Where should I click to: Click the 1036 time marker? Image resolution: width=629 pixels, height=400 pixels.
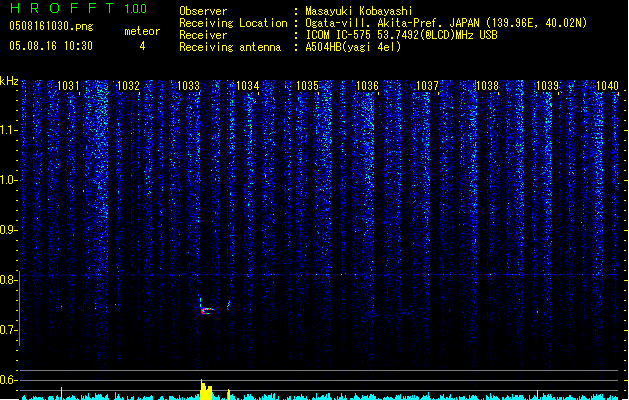point(367,86)
